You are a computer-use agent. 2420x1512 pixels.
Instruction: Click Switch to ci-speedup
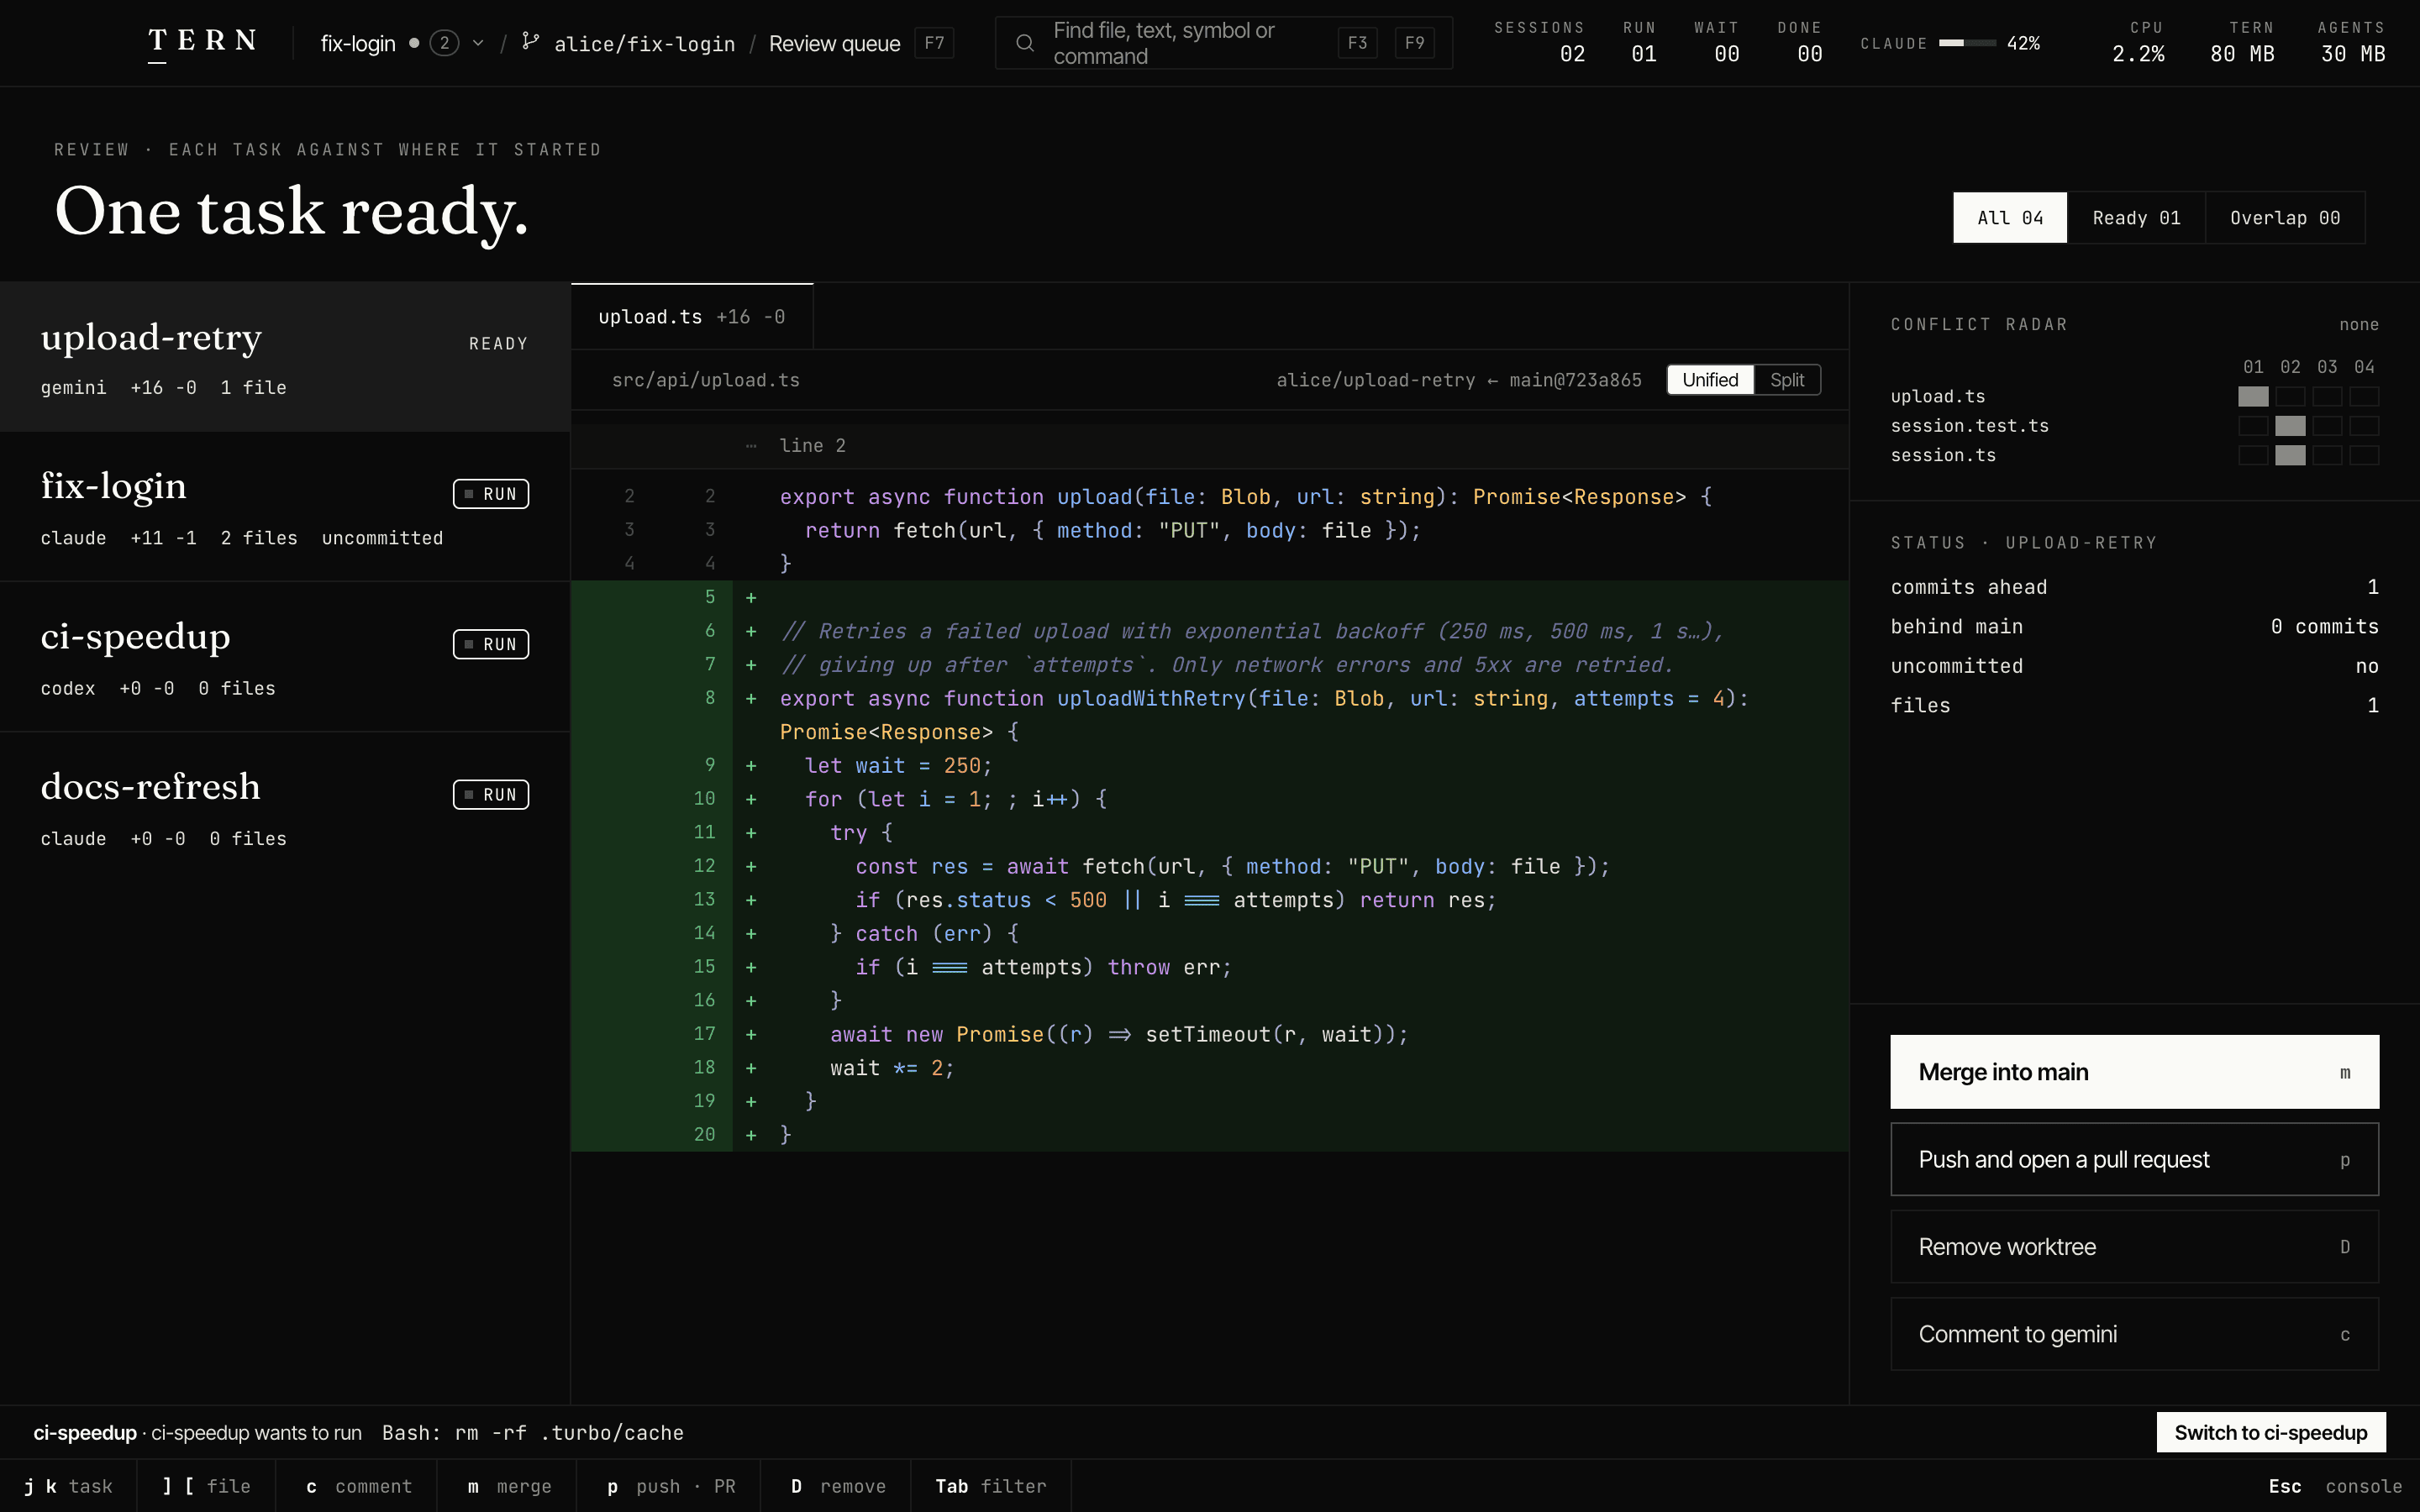pos(2270,1432)
